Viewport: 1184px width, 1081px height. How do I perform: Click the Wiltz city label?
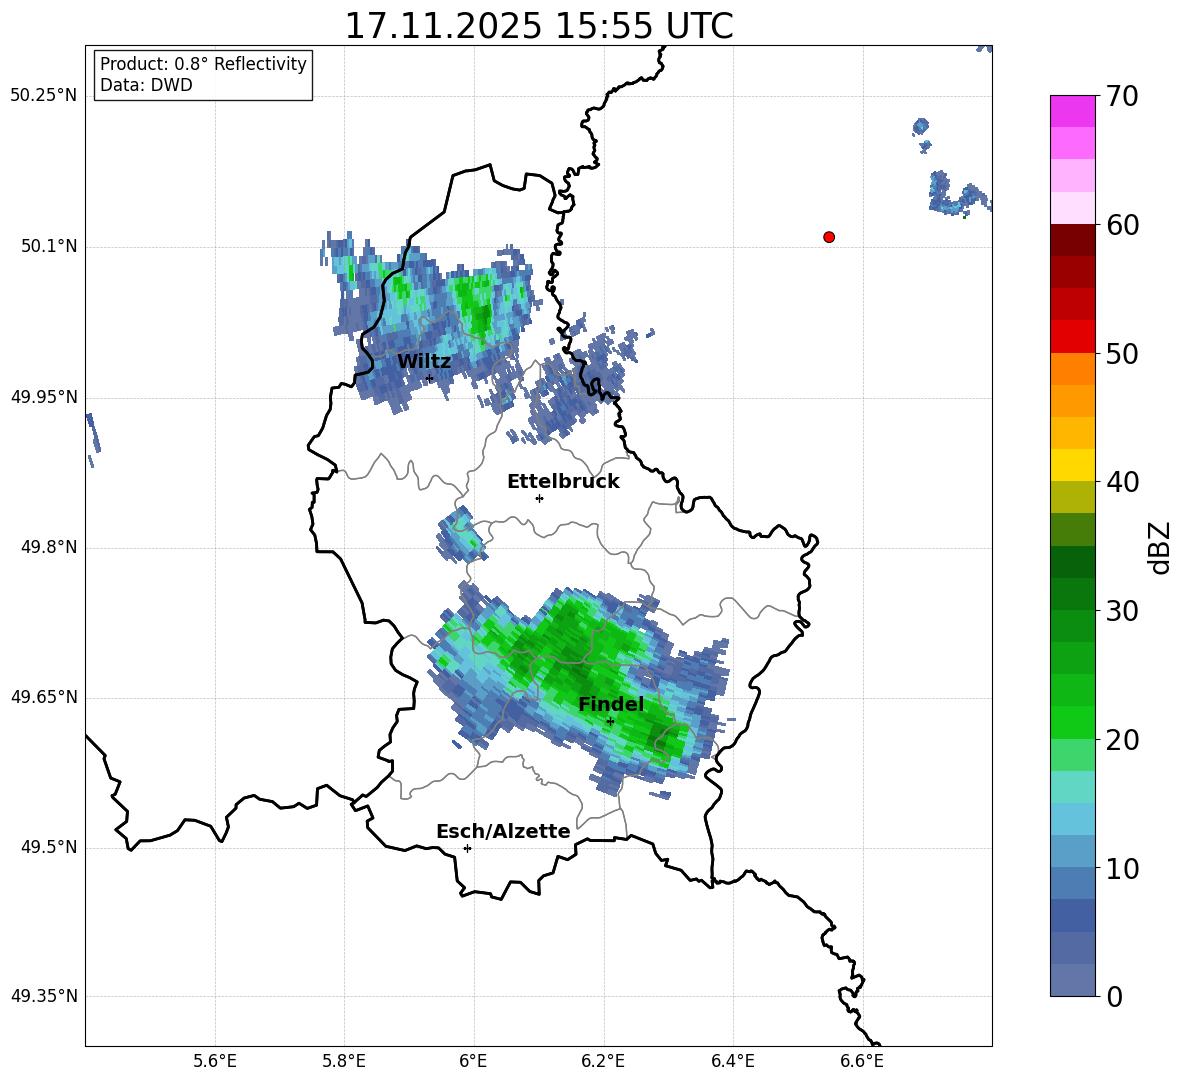tap(424, 362)
